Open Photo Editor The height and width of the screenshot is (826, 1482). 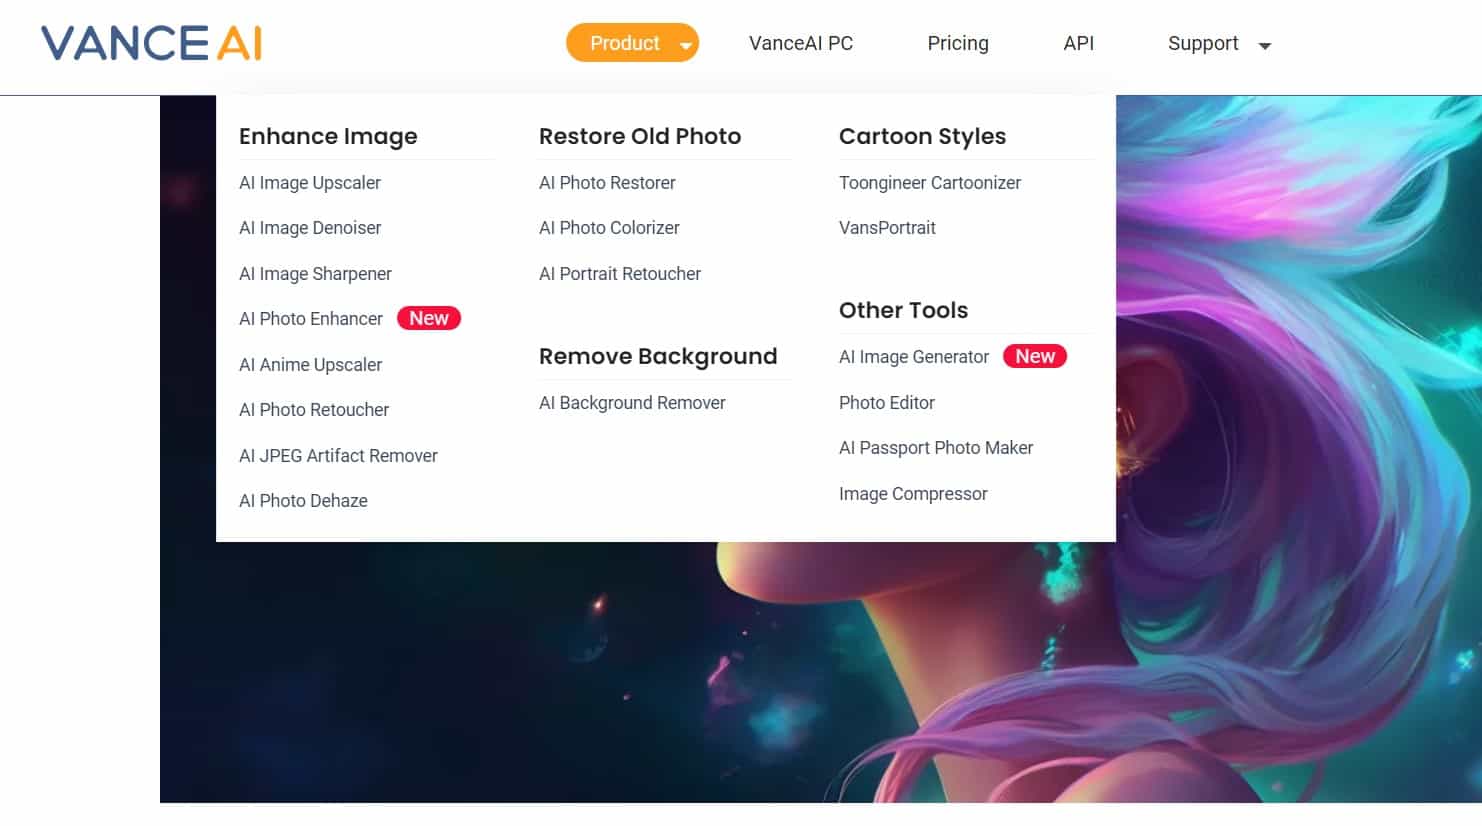tap(887, 403)
